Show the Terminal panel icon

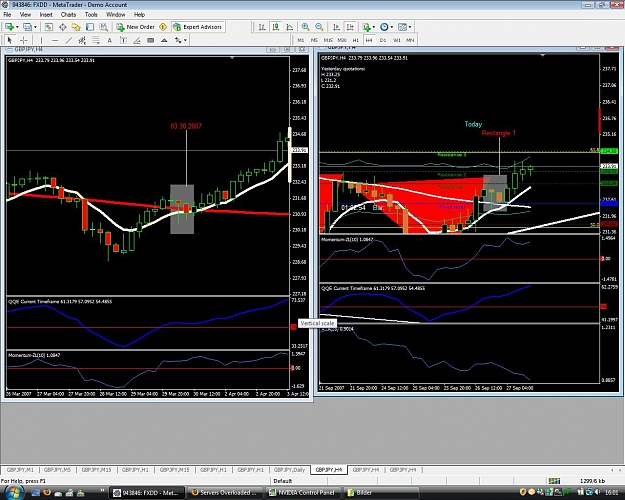(90, 27)
